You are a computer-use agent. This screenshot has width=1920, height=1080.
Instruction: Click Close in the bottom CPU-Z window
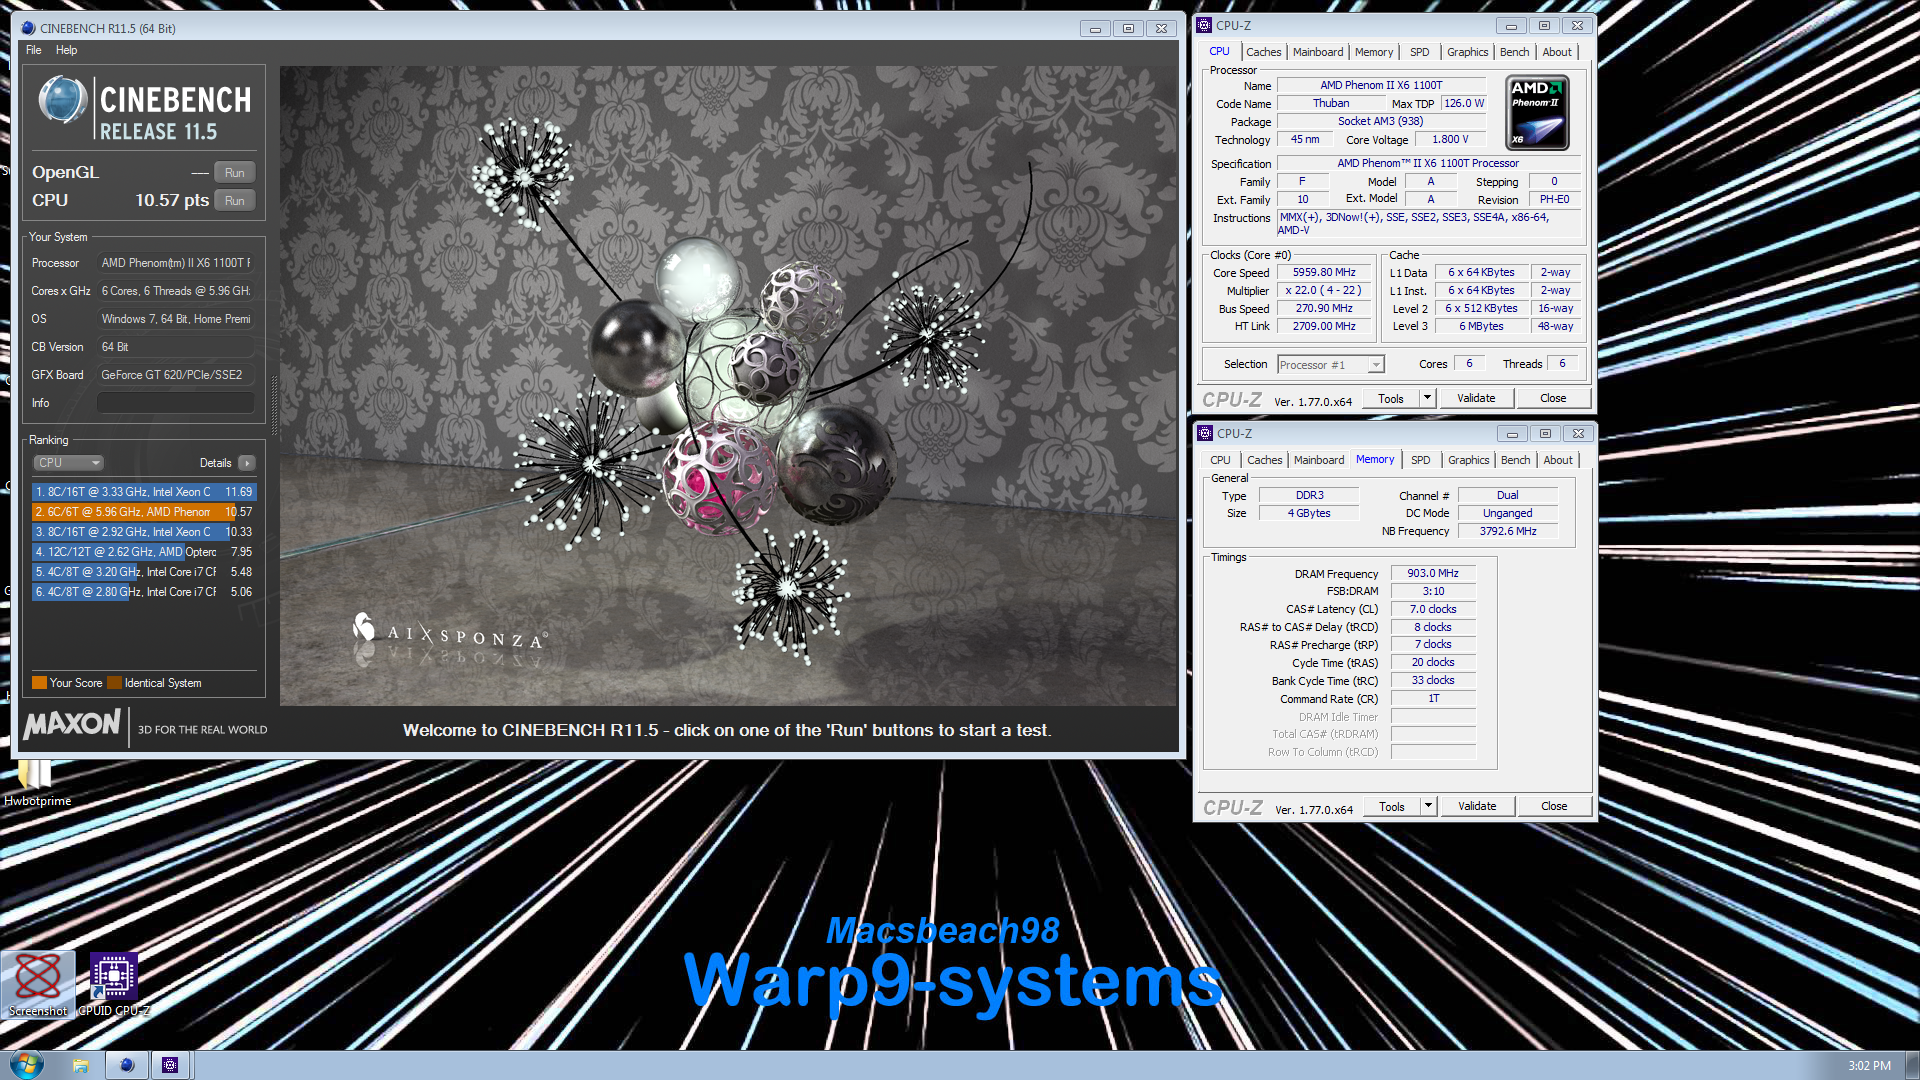[1554, 806]
